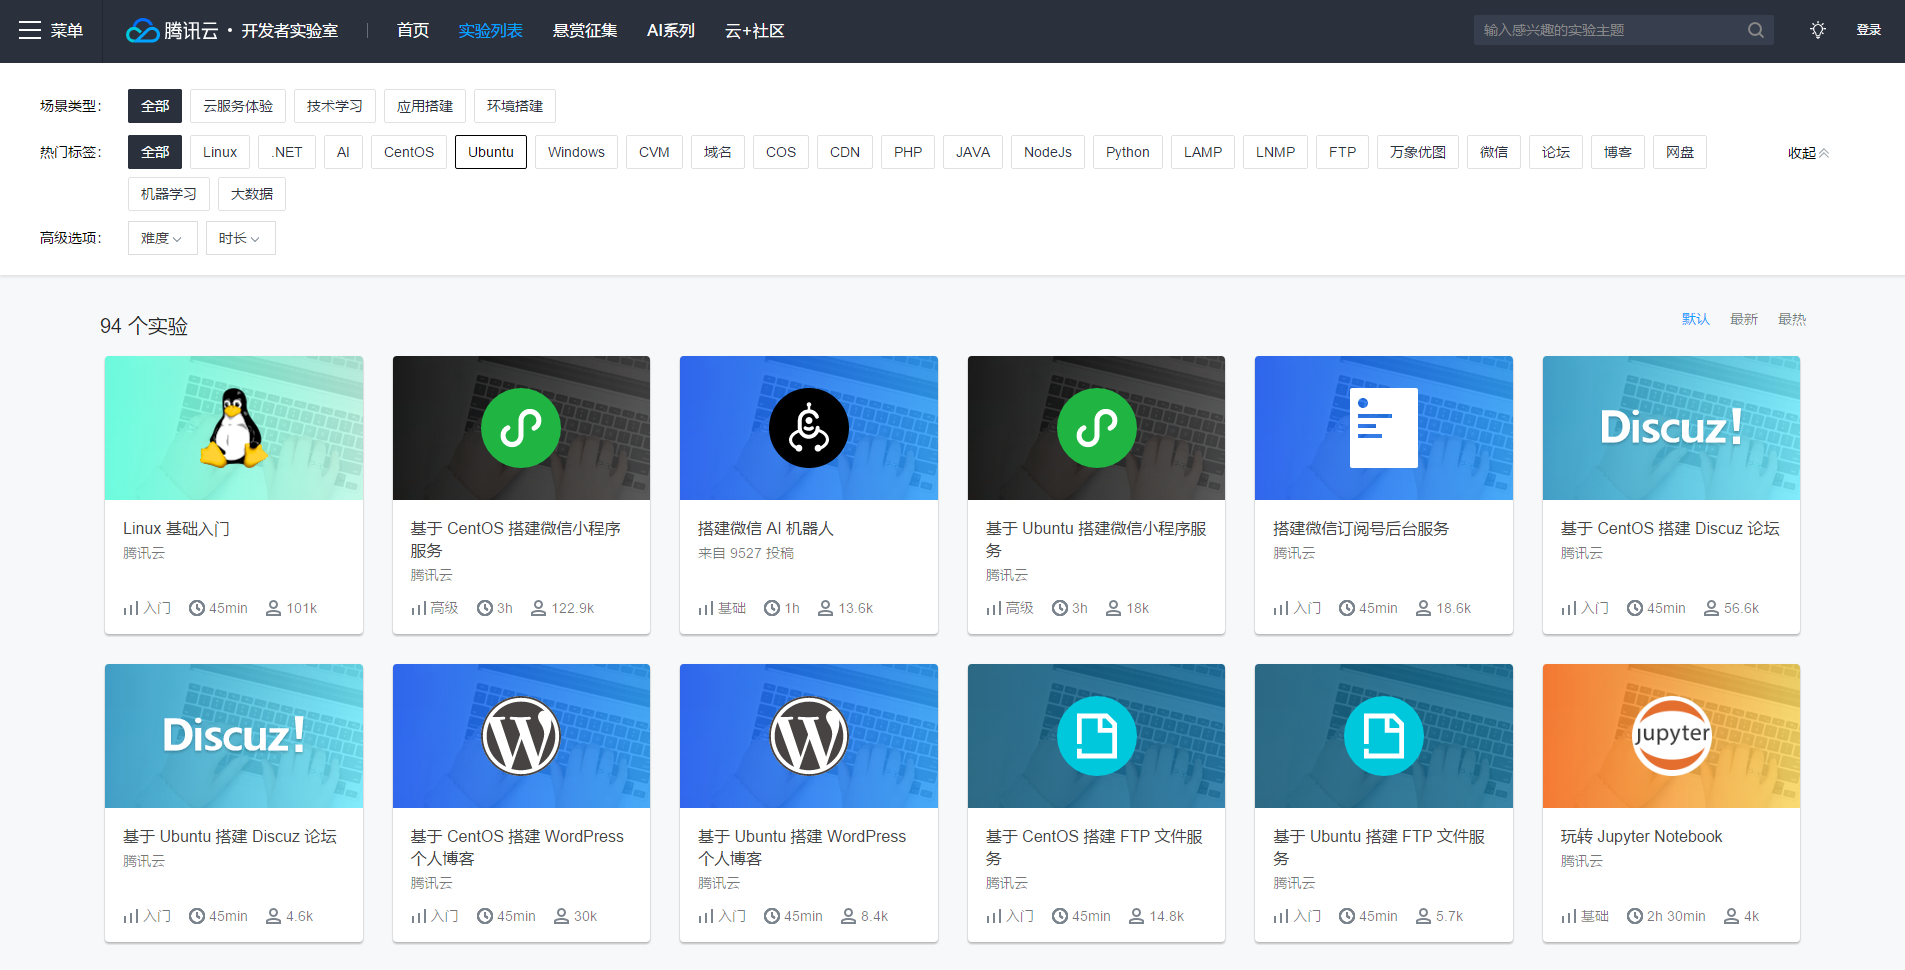This screenshot has width=1905, height=970.
Task: Sort experiments by 最热
Action: point(1792,319)
